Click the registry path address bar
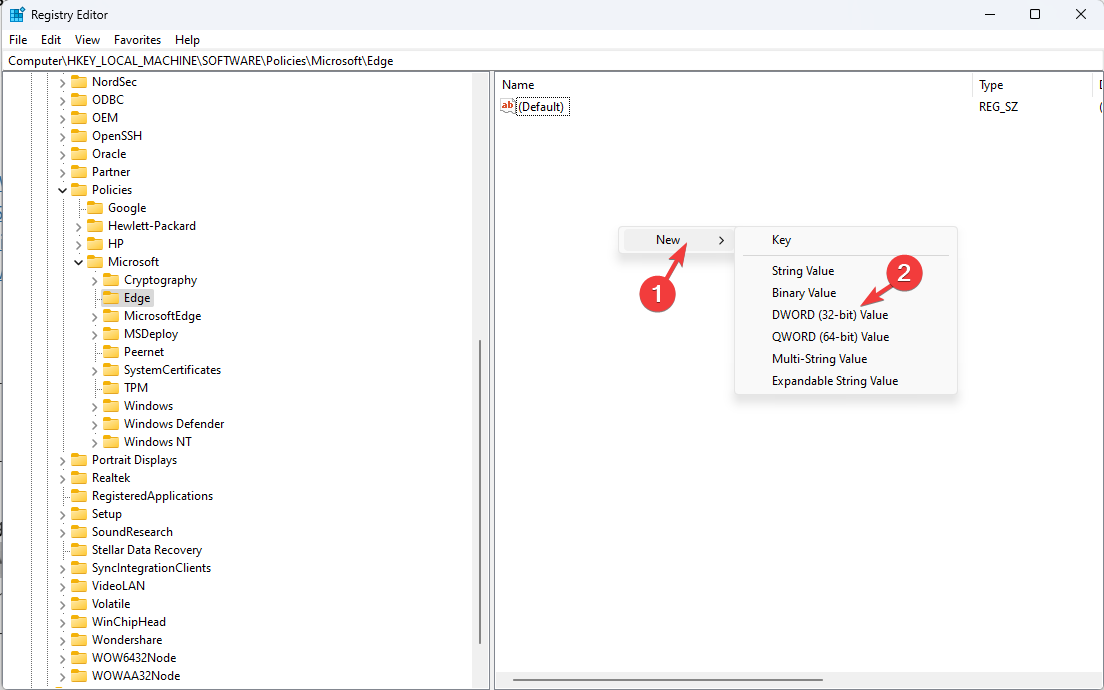The image size is (1104, 690). click(552, 61)
